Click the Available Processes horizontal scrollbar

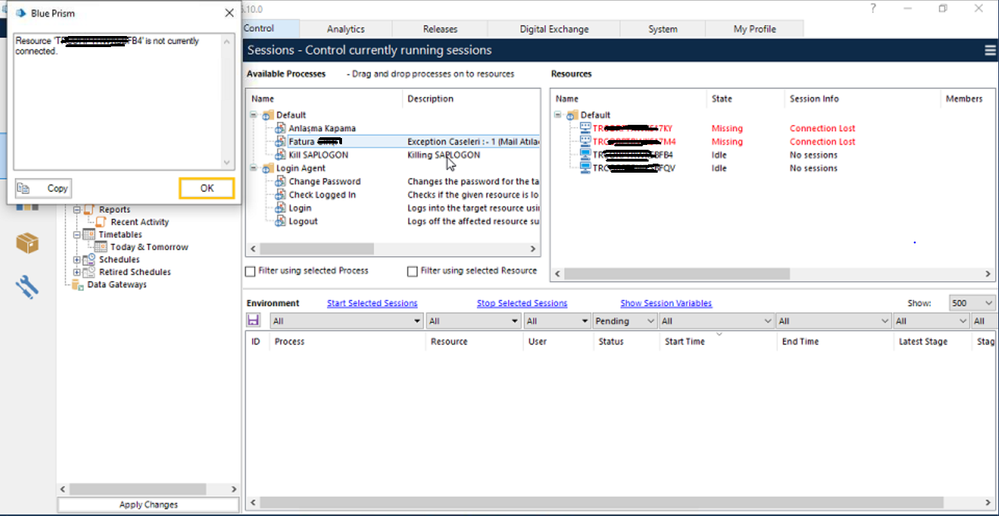click(393, 248)
